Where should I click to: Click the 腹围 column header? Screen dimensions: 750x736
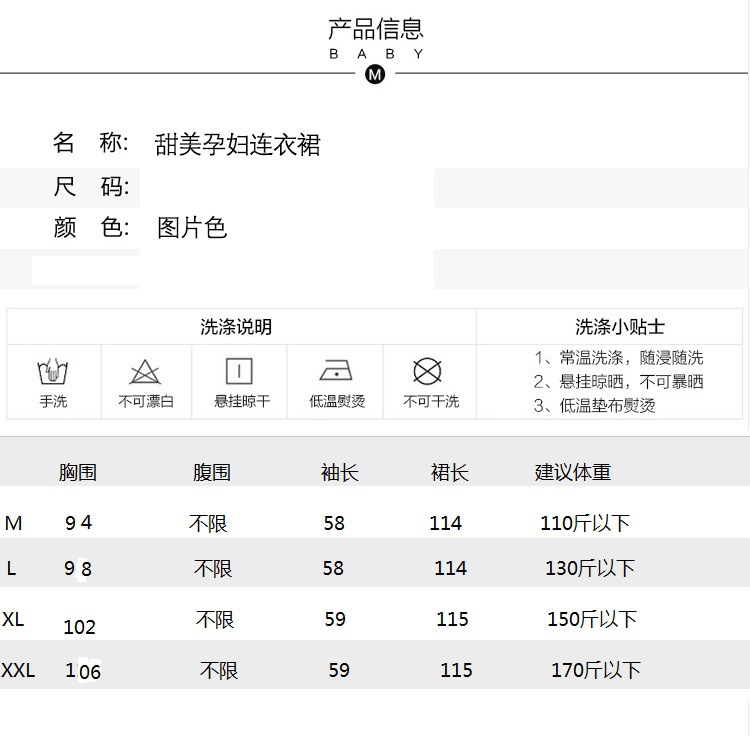coord(211,472)
